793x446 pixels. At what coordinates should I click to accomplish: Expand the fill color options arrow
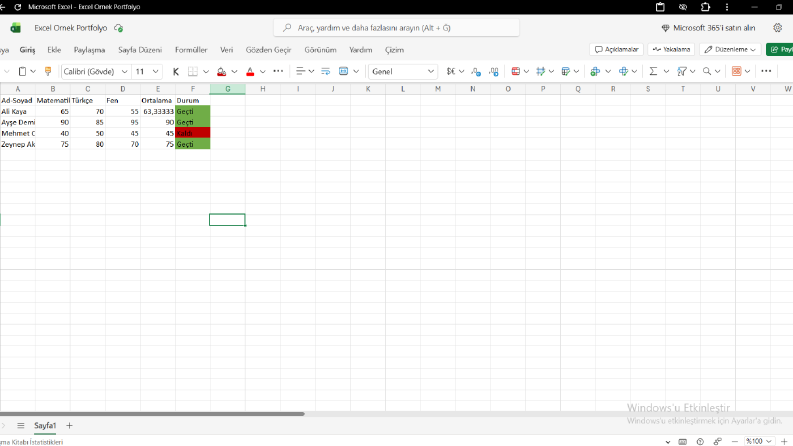point(234,71)
